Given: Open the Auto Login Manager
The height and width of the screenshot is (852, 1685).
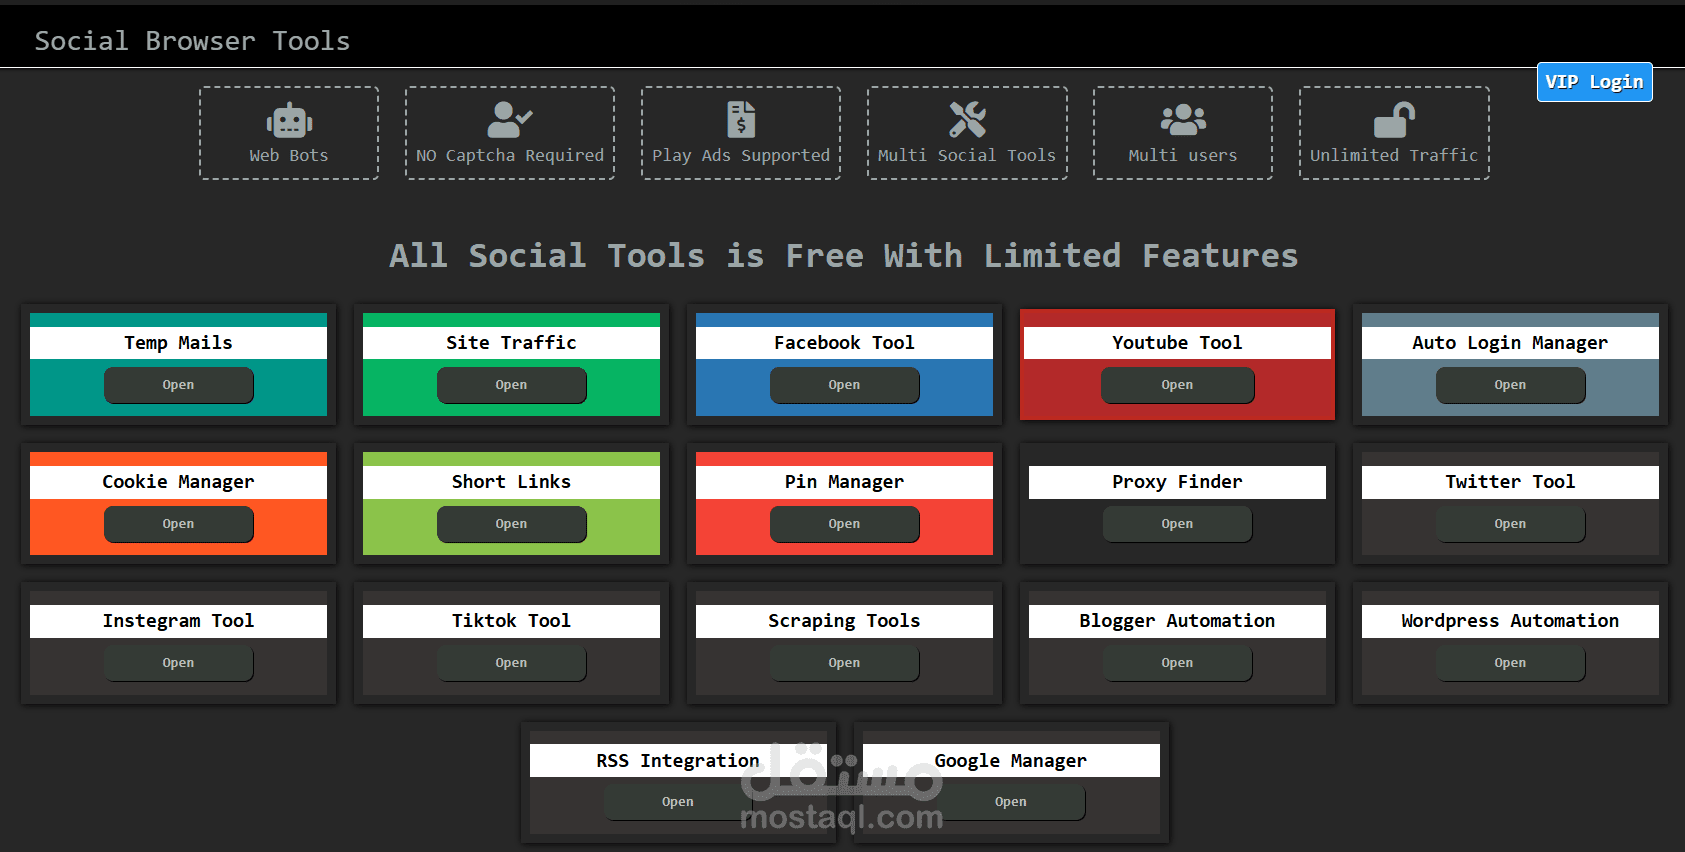Looking at the screenshot, I should 1510,385.
